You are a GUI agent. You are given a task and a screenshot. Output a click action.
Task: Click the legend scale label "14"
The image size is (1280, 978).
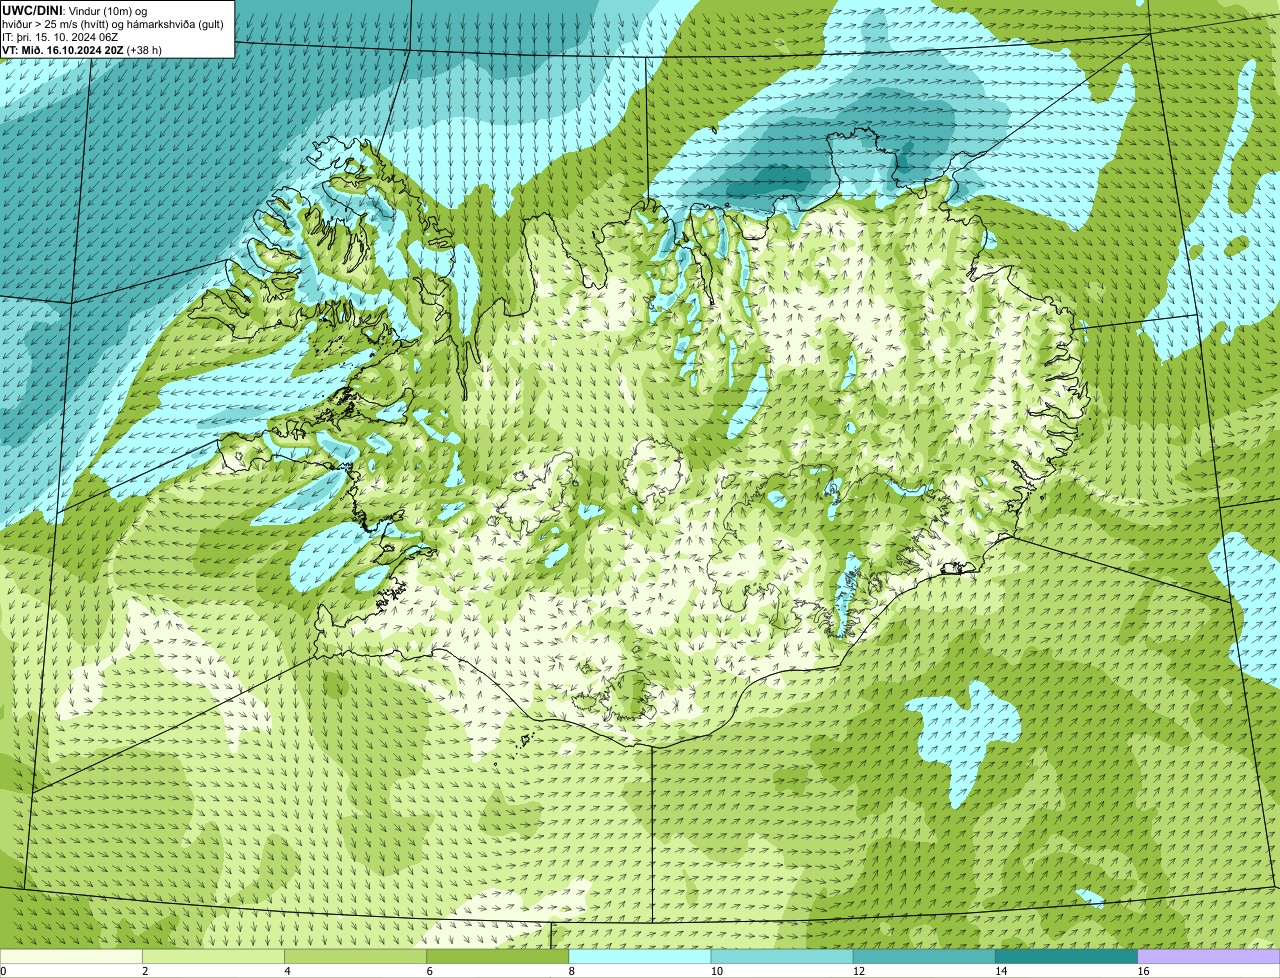(x=1001, y=971)
